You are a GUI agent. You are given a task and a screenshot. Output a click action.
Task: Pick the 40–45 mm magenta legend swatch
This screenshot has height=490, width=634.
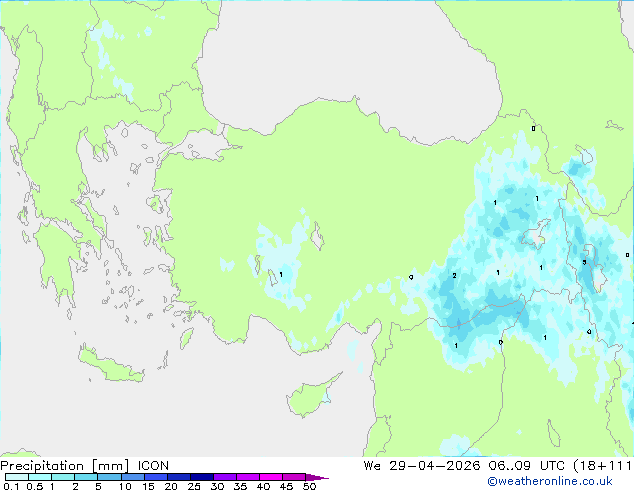coord(271,477)
